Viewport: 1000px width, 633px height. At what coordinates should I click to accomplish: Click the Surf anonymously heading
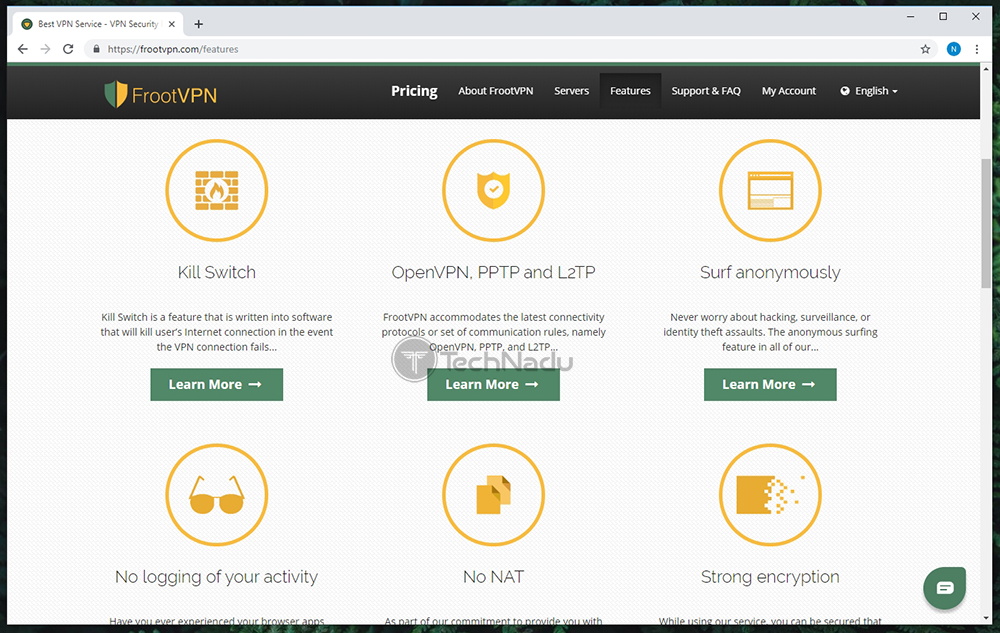pyautogui.click(x=770, y=273)
